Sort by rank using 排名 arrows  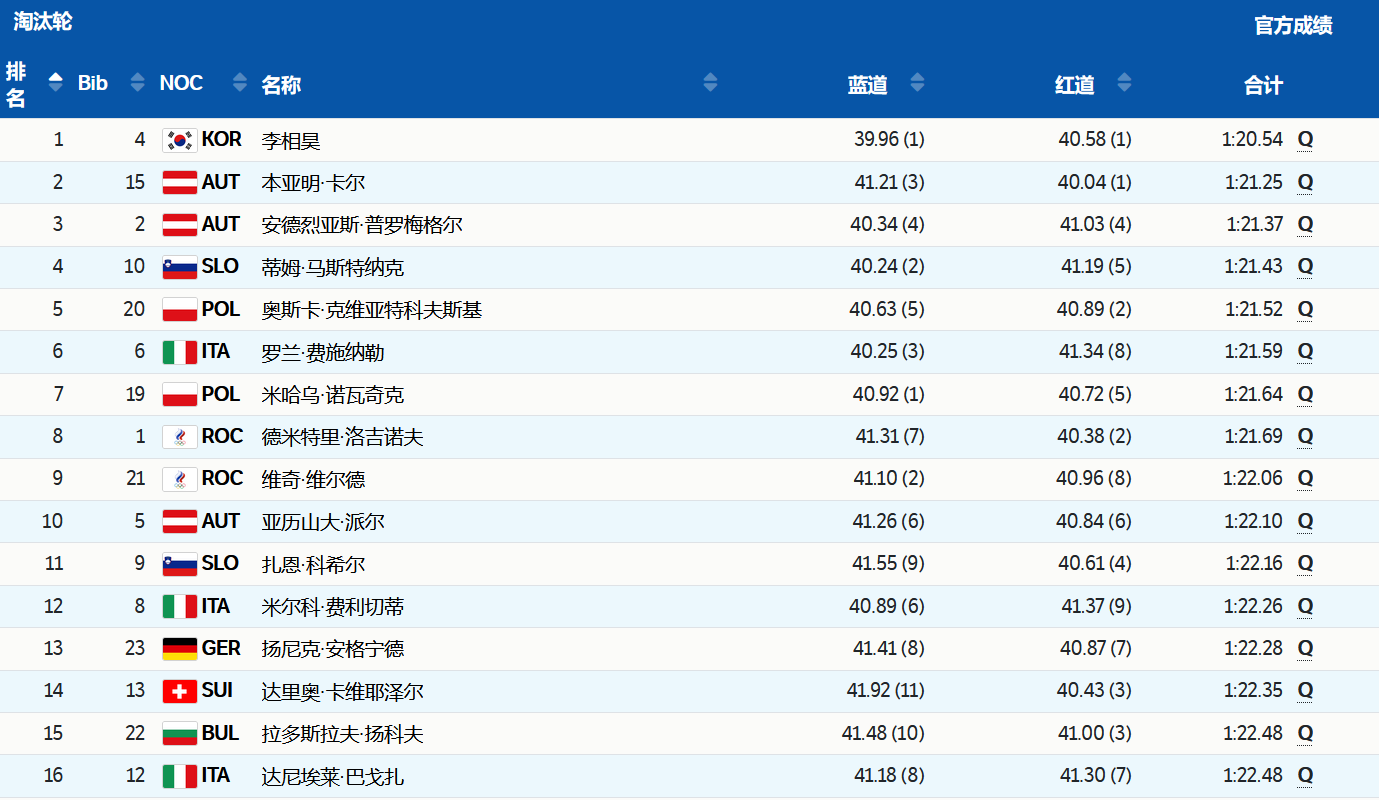click(x=56, y=83)
